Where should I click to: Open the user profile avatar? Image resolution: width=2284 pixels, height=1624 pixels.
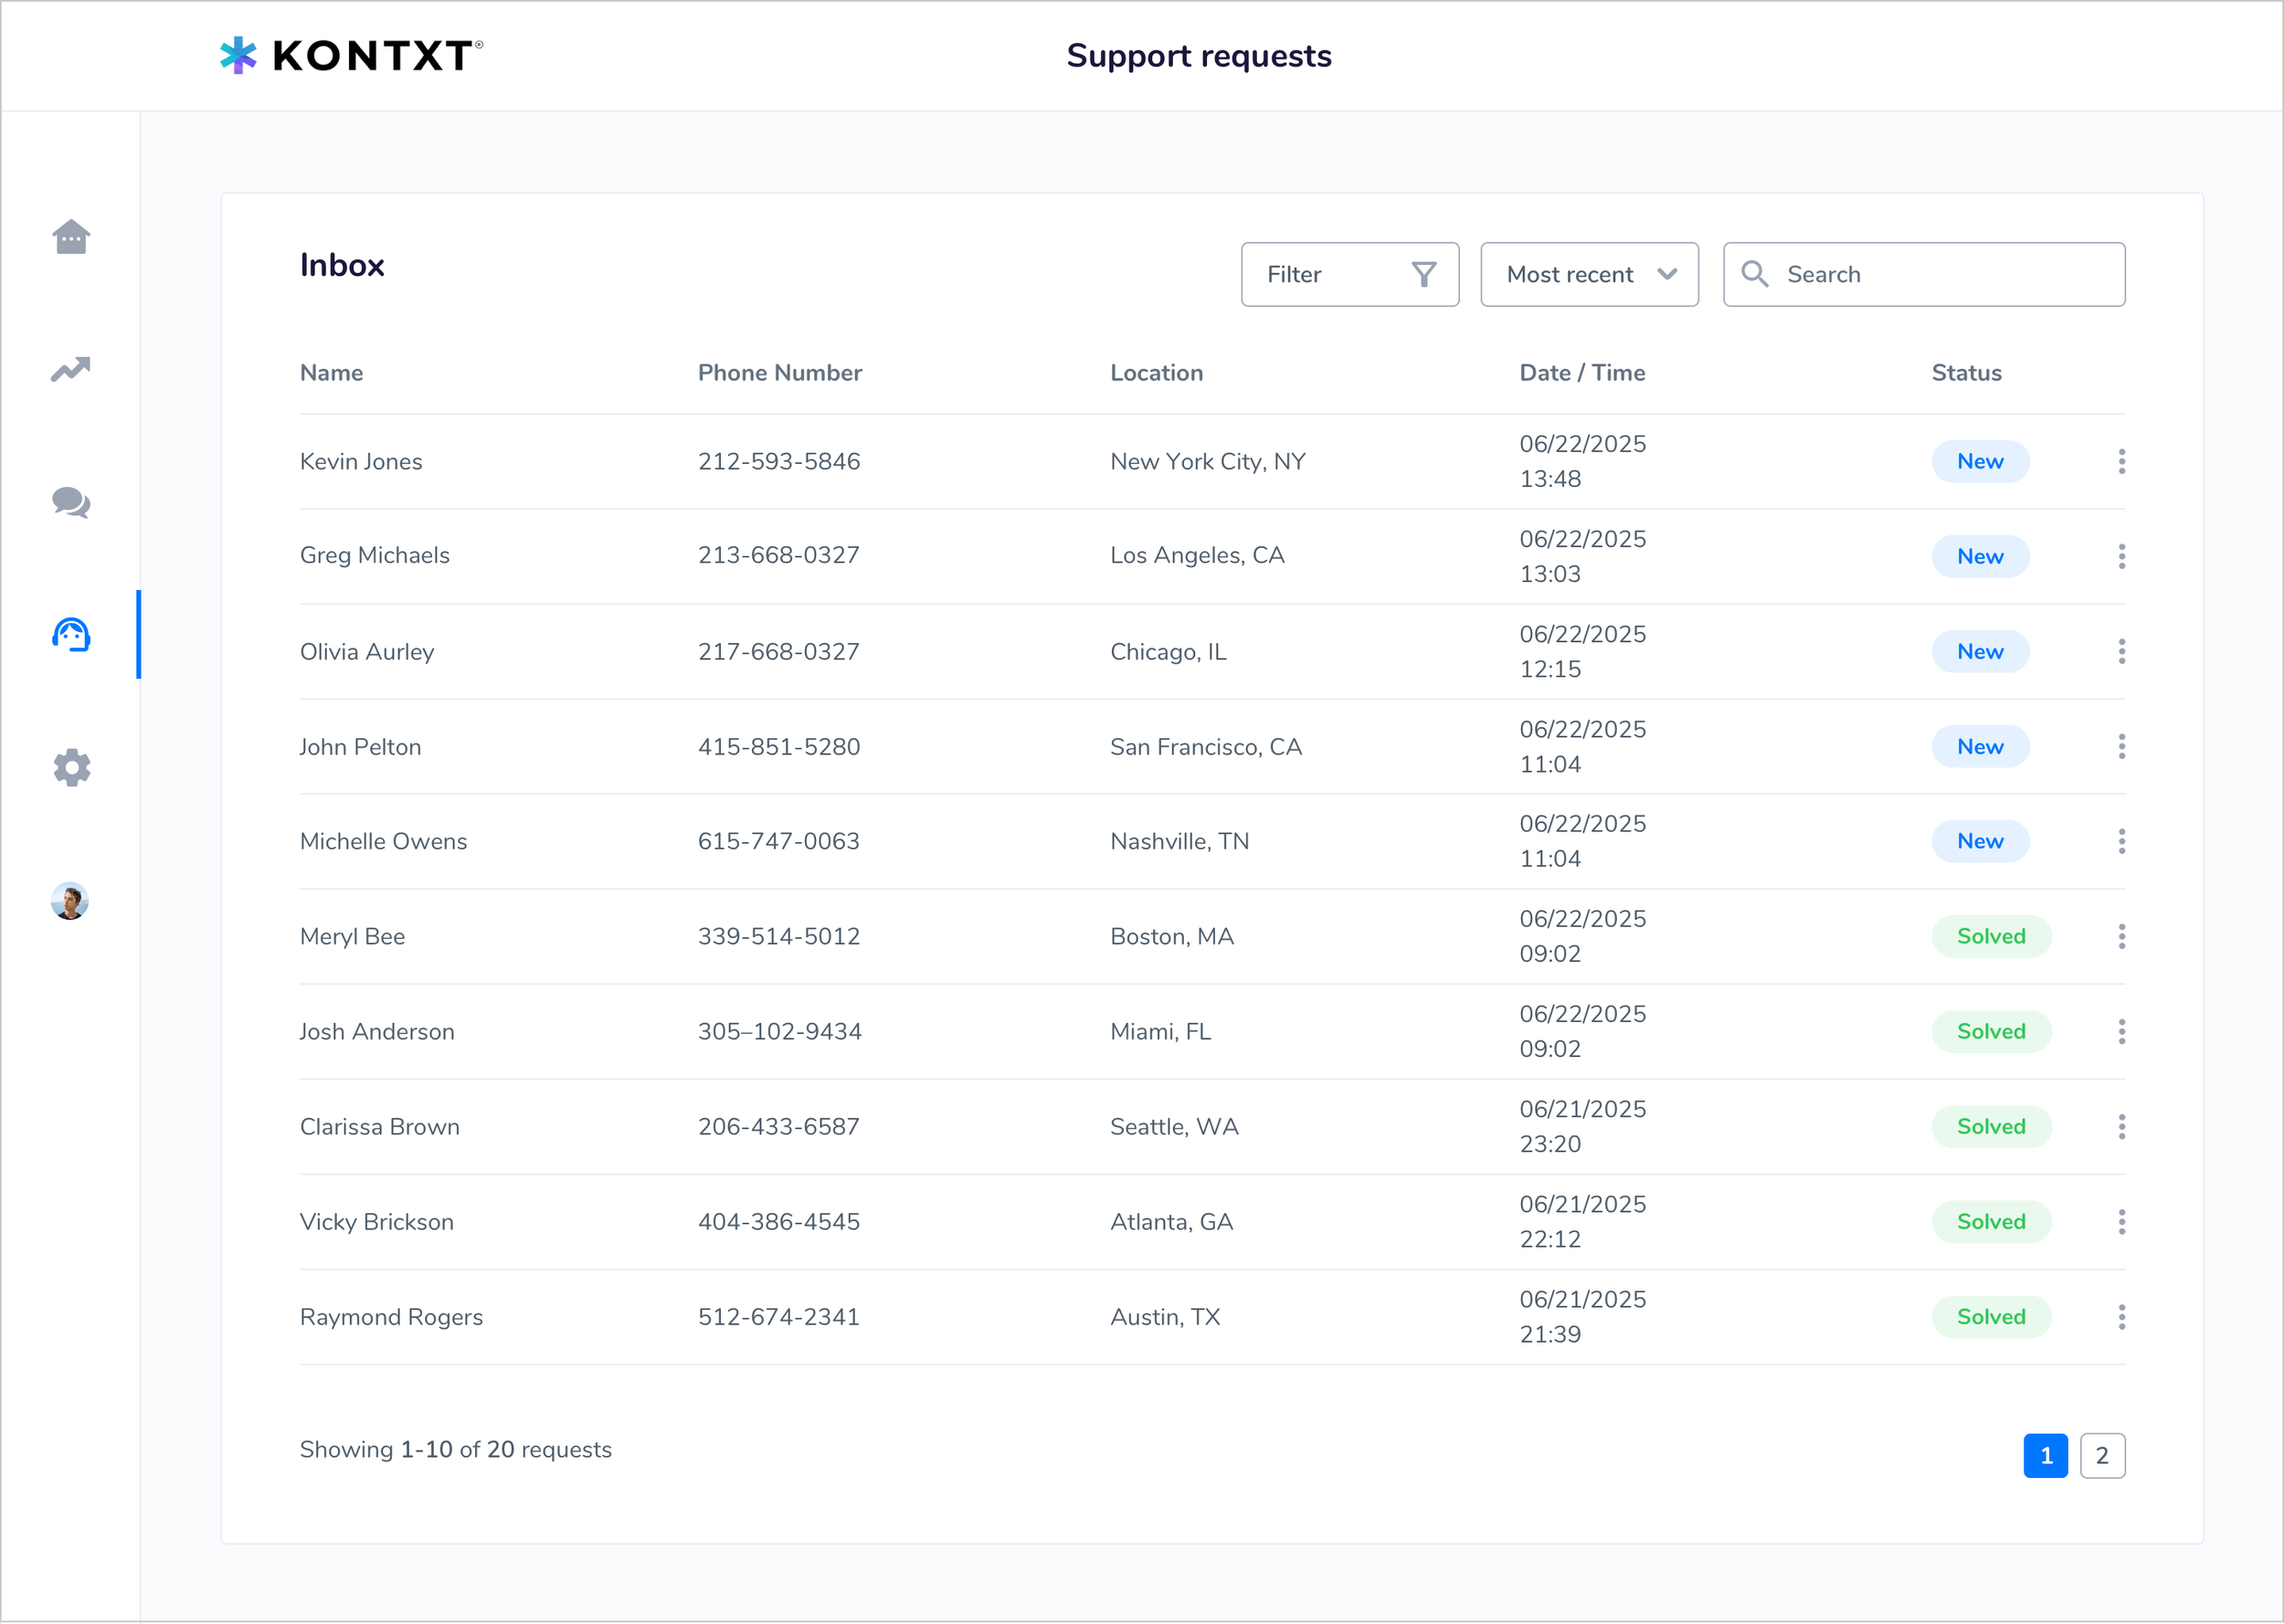(x=70, y=901)
